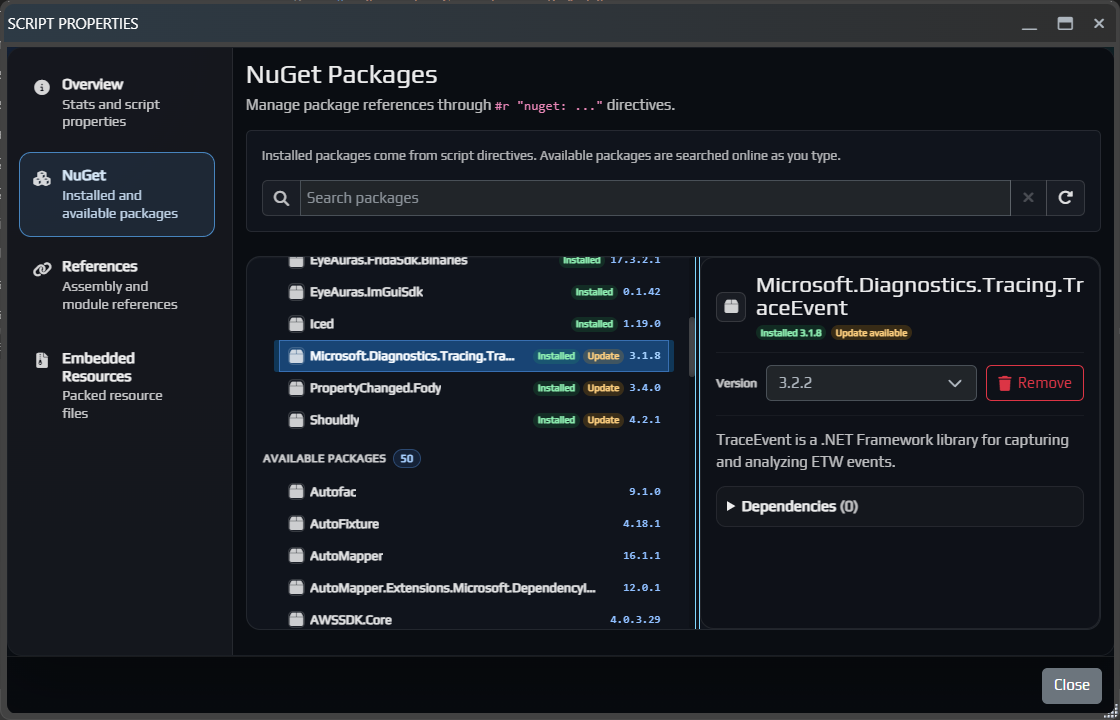This screenshot has width=1120, height=720.
Task: Select the Iced package in the list
Action: pyautogui.click(x=323, y=323)
